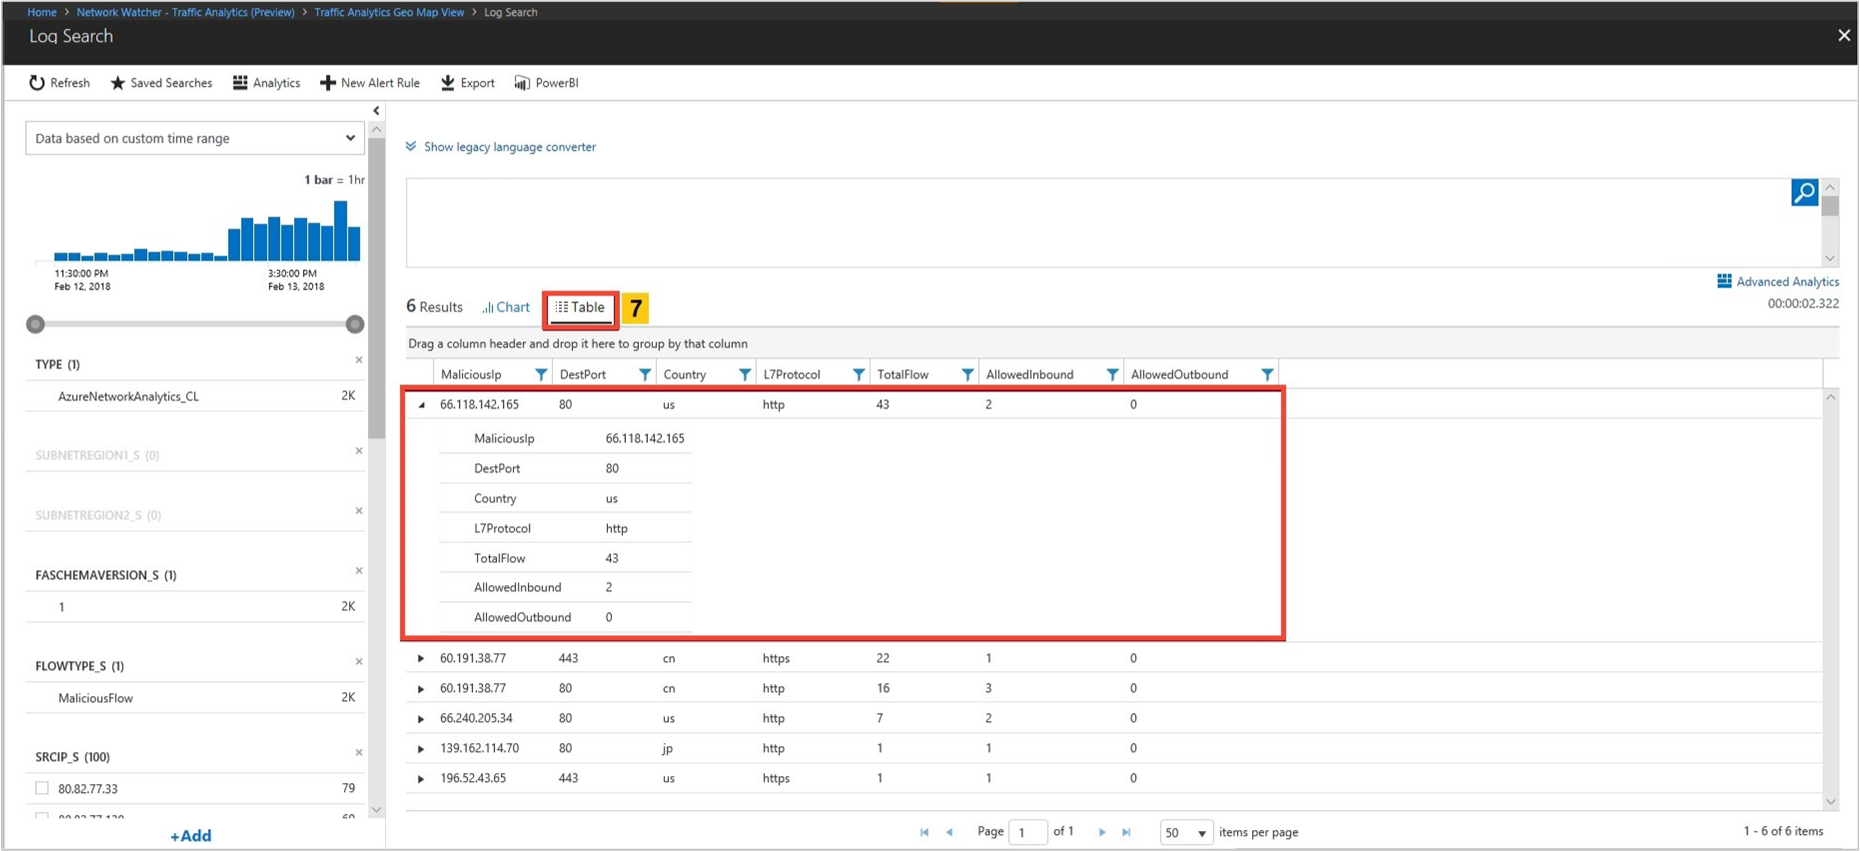The image size is (1860, 851).
Task: Open the Analytics toolbar option
Action: (x=266, y=83)
